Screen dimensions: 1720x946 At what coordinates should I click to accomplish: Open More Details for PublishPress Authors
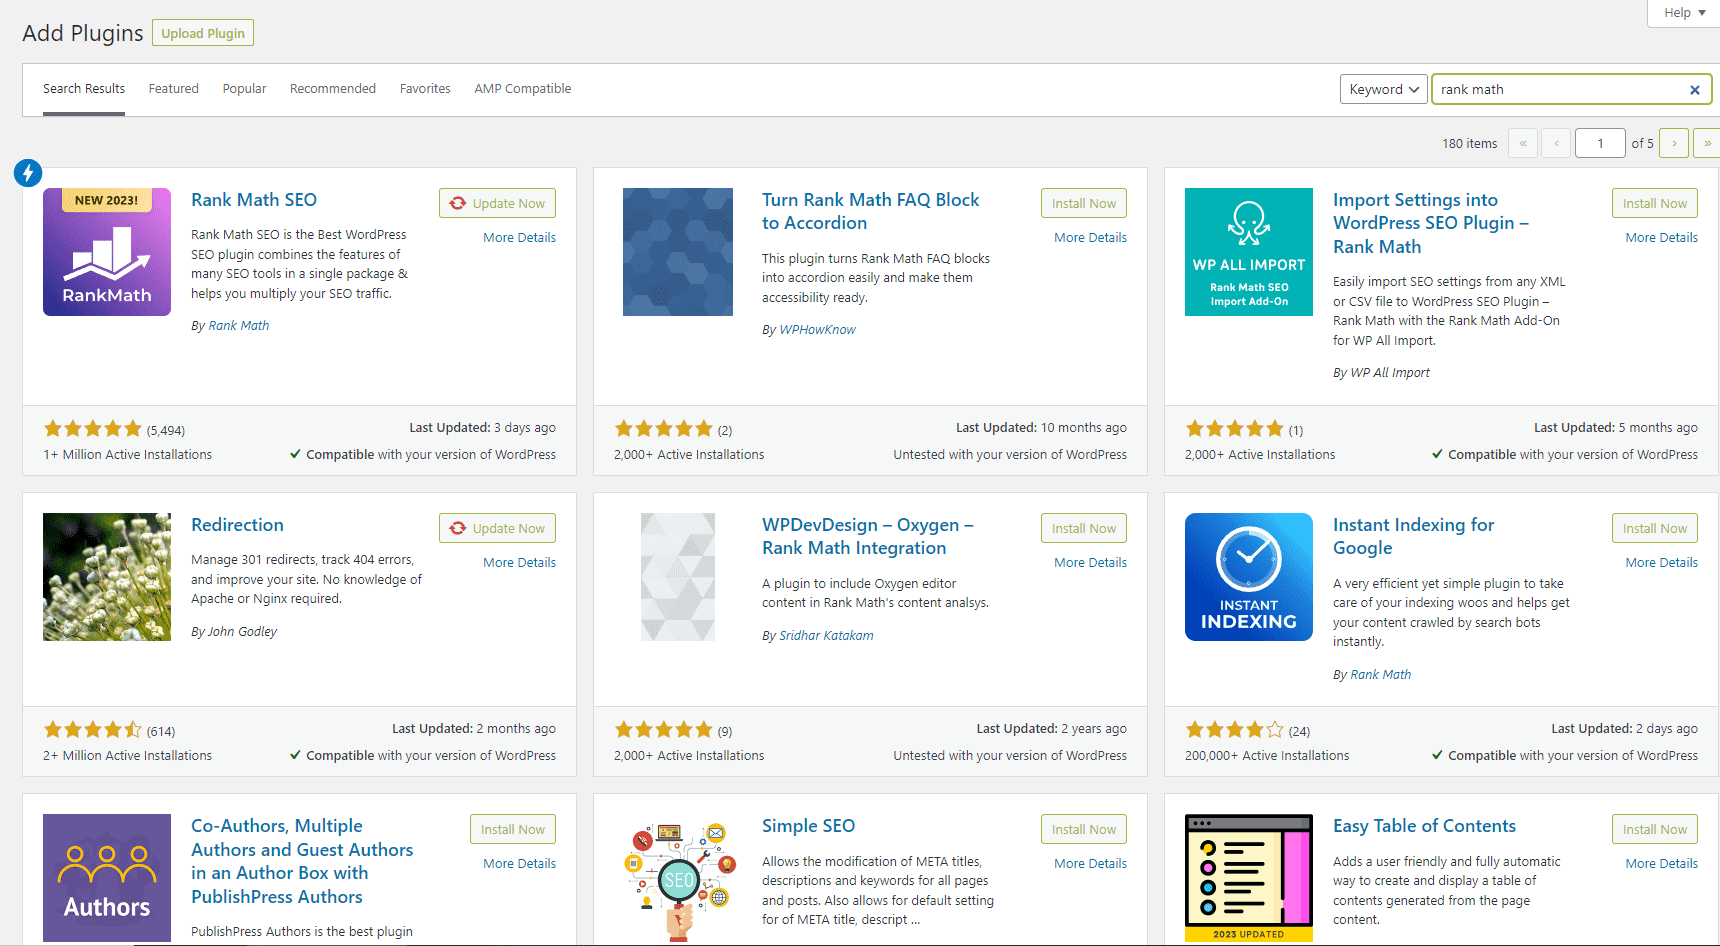(520, 864)
